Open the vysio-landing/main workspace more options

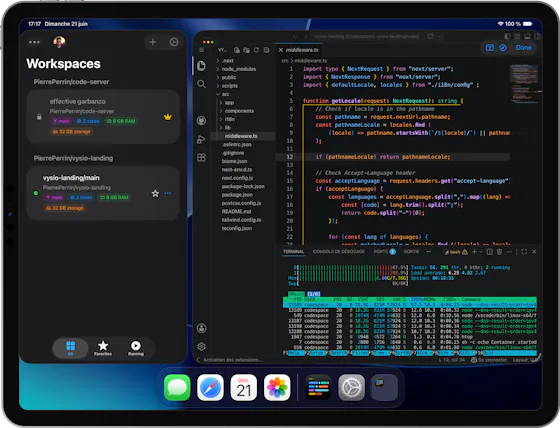(168, 193)
